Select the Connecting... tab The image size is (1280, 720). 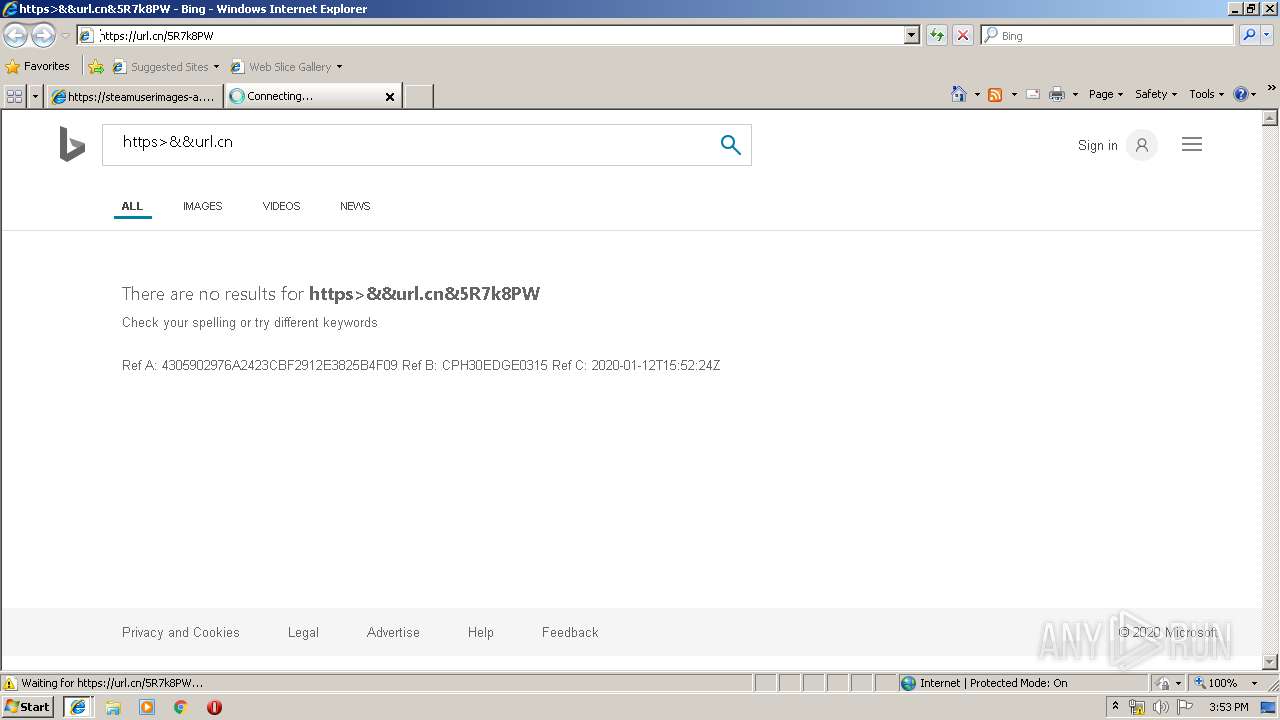(x=305, y=96)
